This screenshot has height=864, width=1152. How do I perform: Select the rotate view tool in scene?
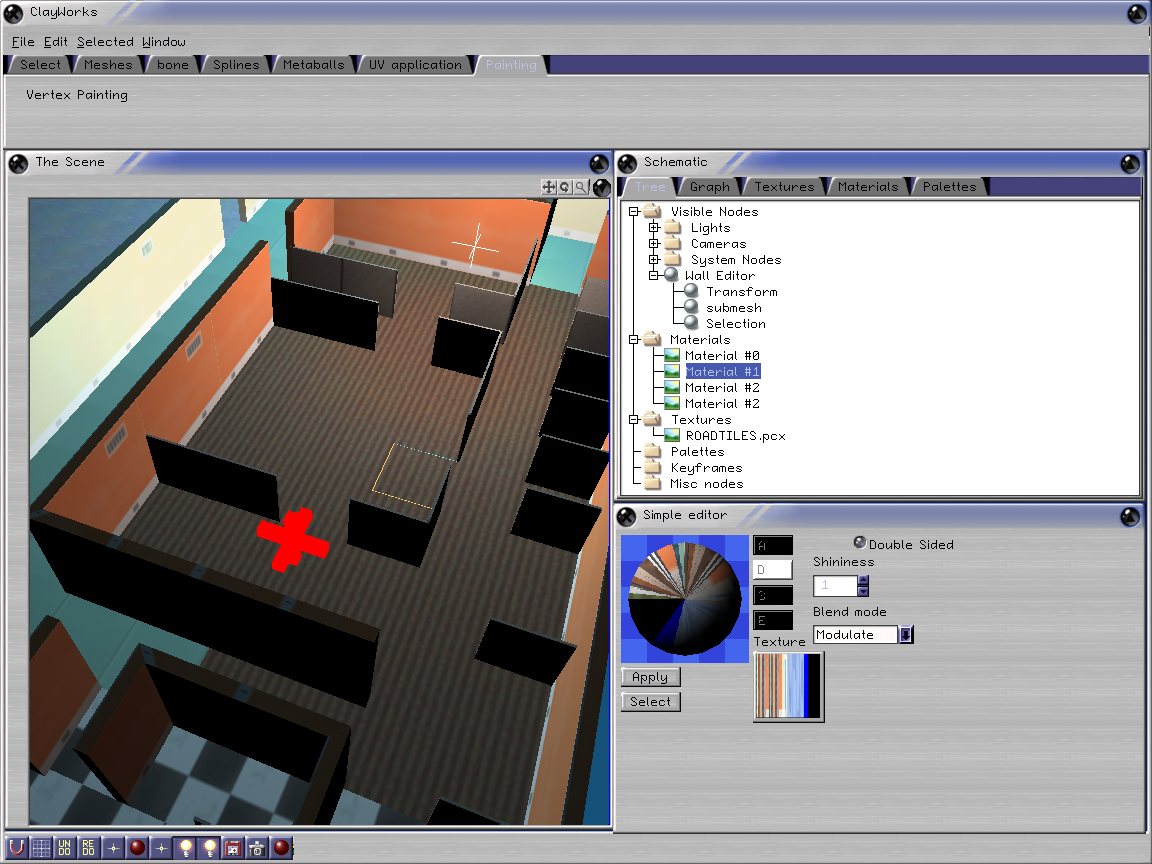564,187
